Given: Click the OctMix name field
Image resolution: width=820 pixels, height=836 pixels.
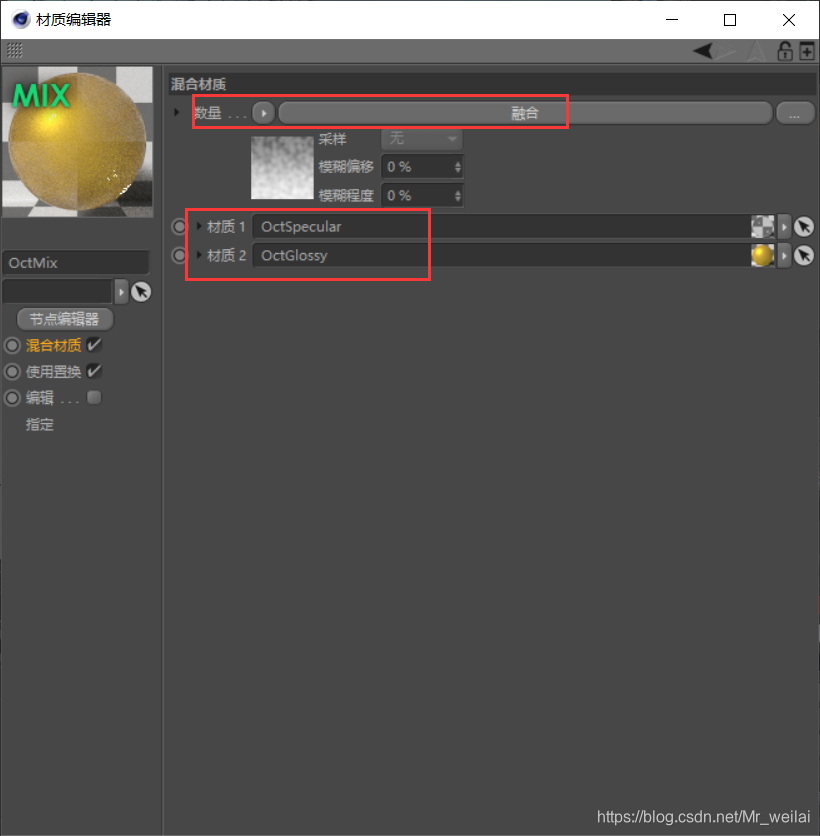Looking at the screenshot, I should [76, 263].
